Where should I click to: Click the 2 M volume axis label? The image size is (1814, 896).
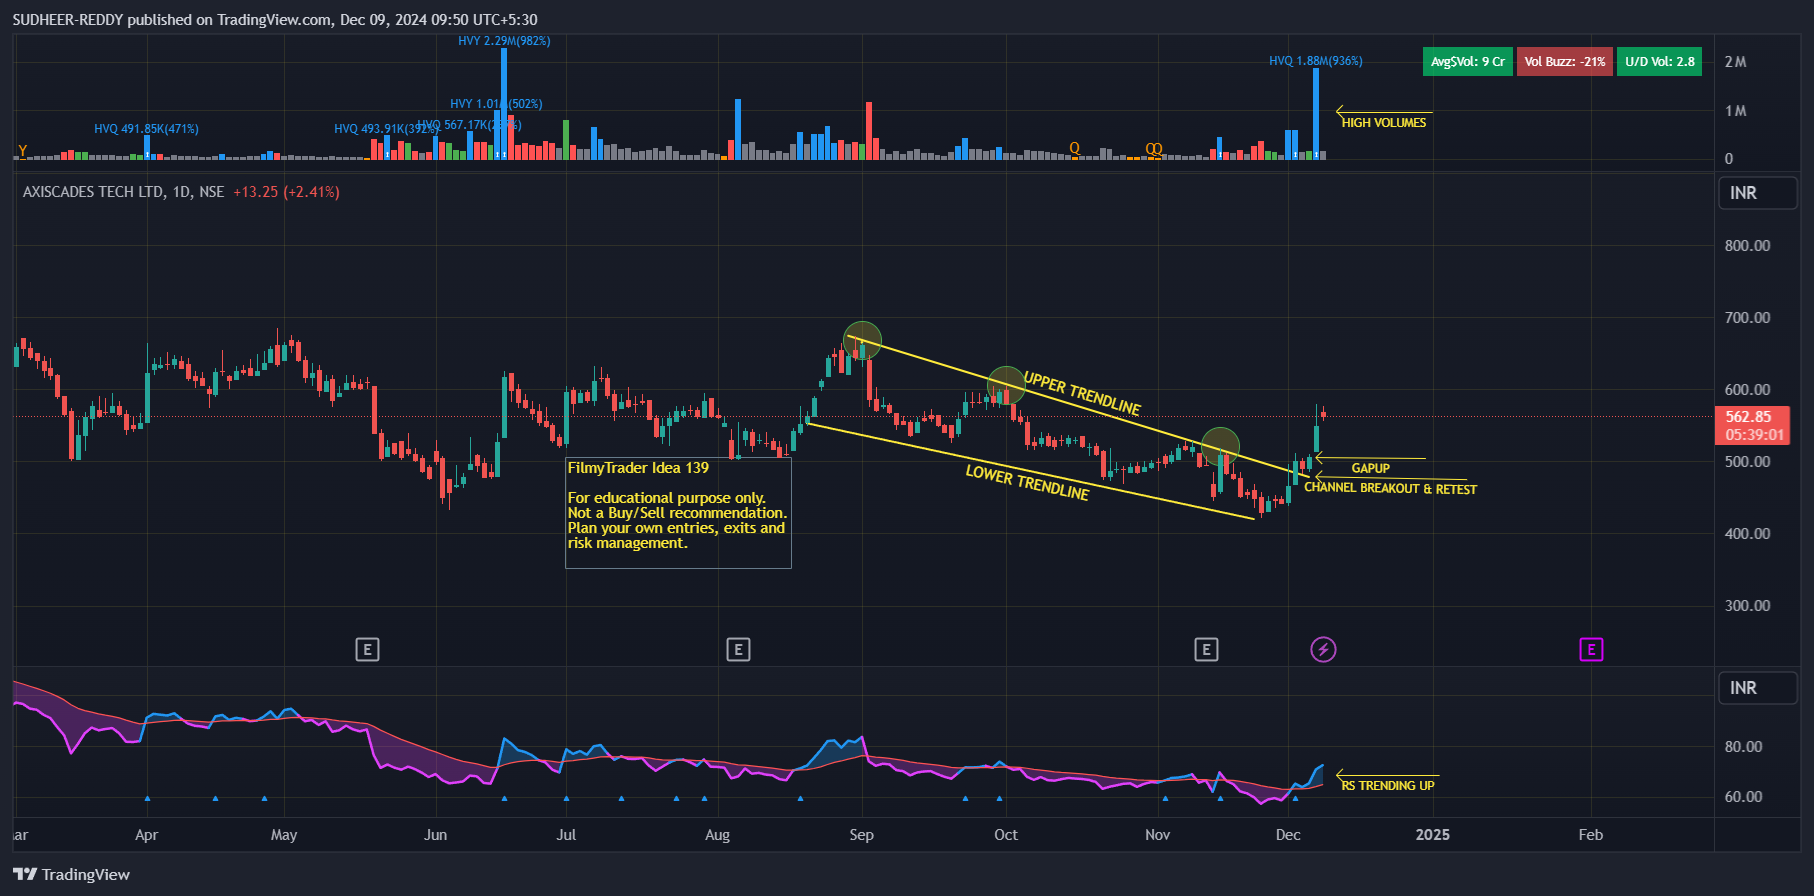[1735, 62]
